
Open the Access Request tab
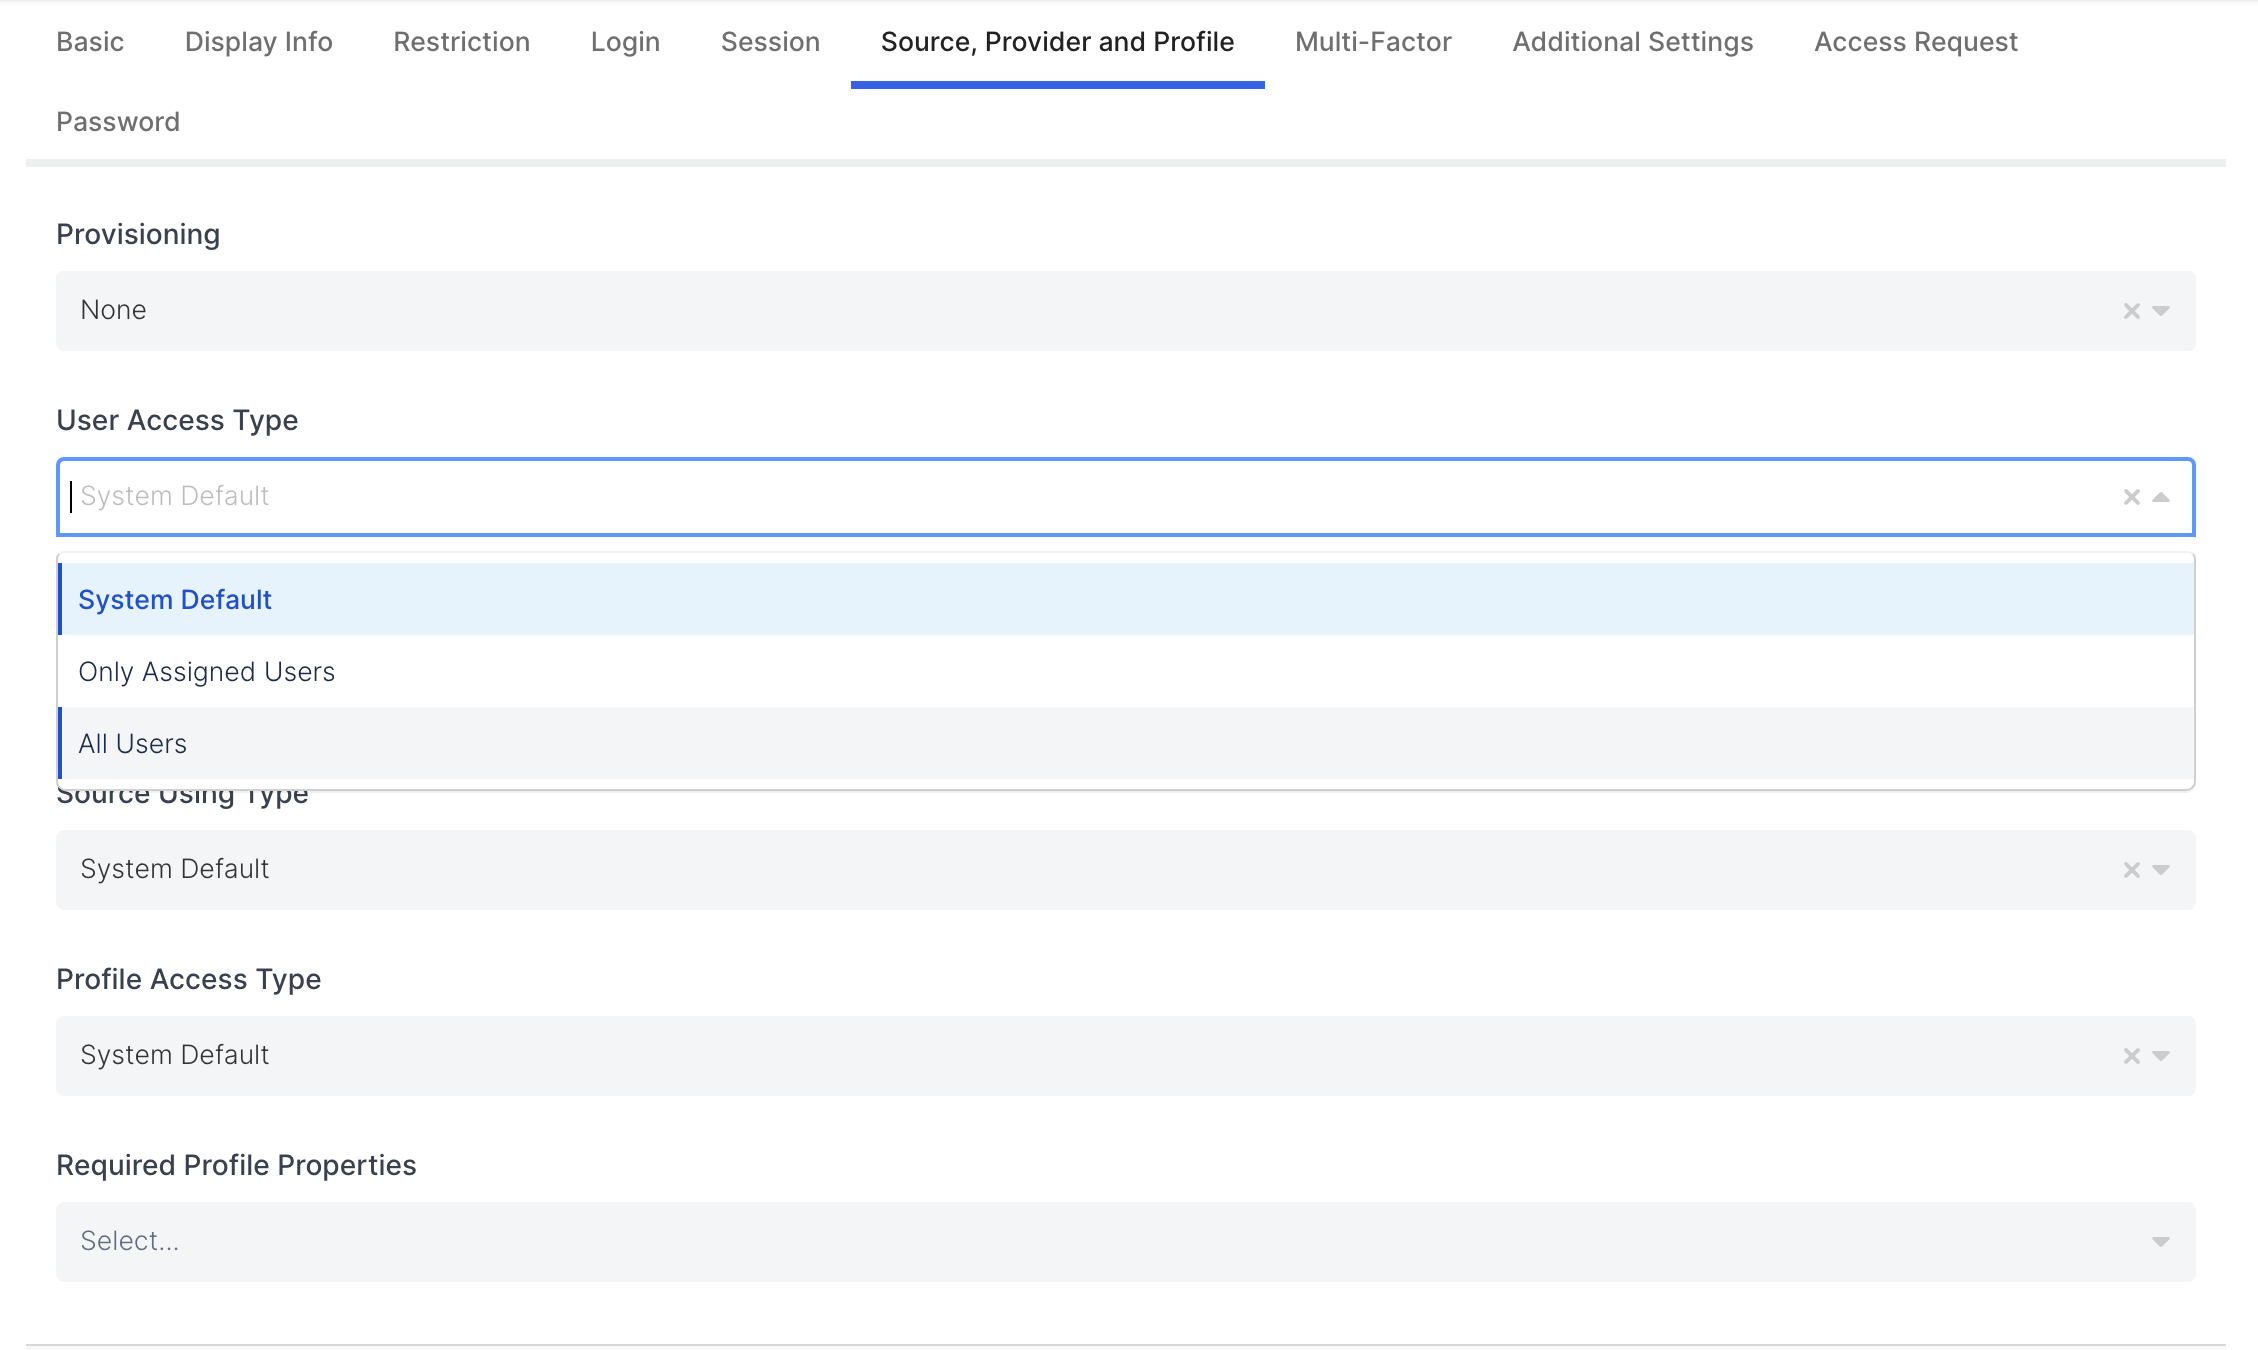pos(1915,42)
